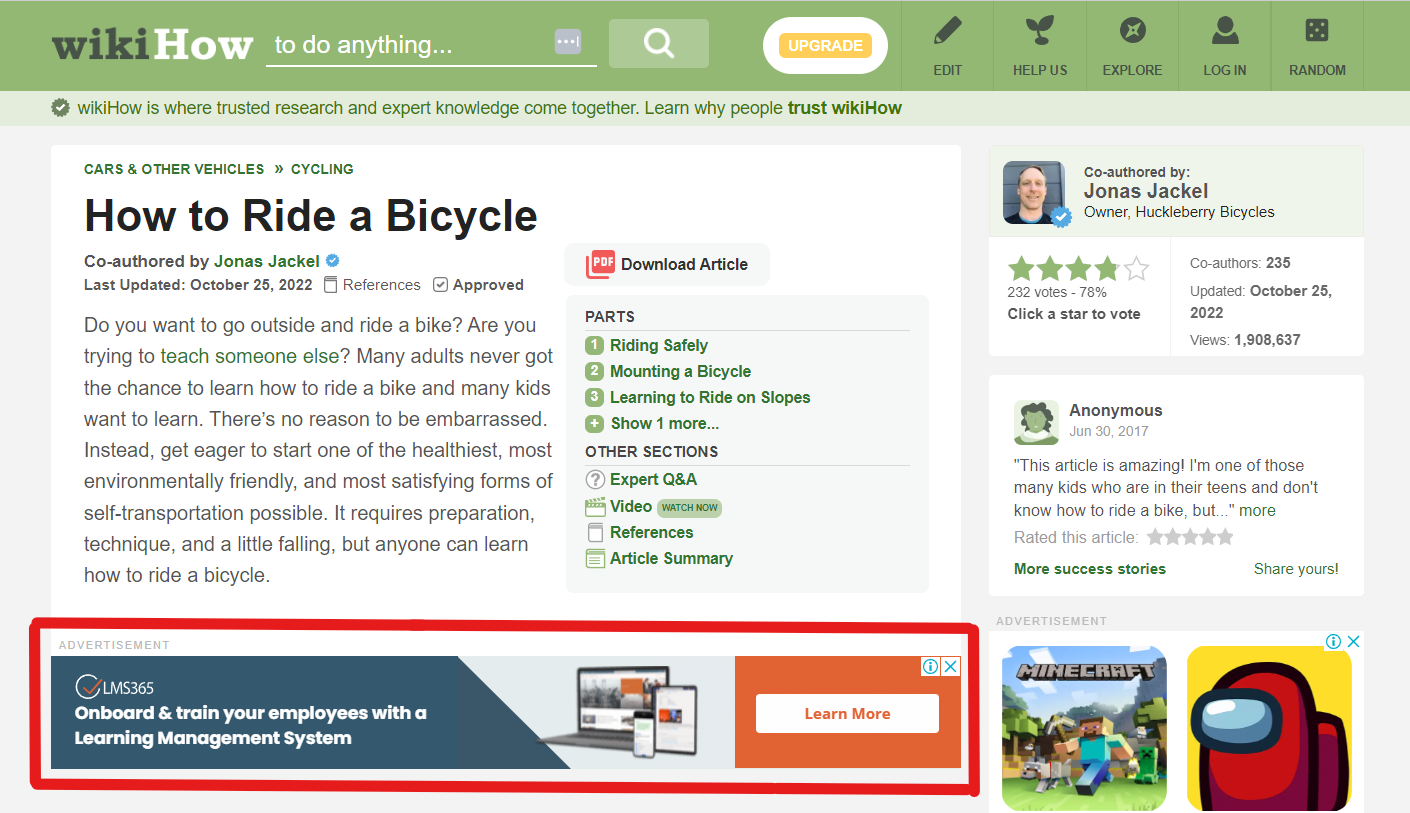Click the Download Article button
The image size is (1410, 813).
[667, 264]
